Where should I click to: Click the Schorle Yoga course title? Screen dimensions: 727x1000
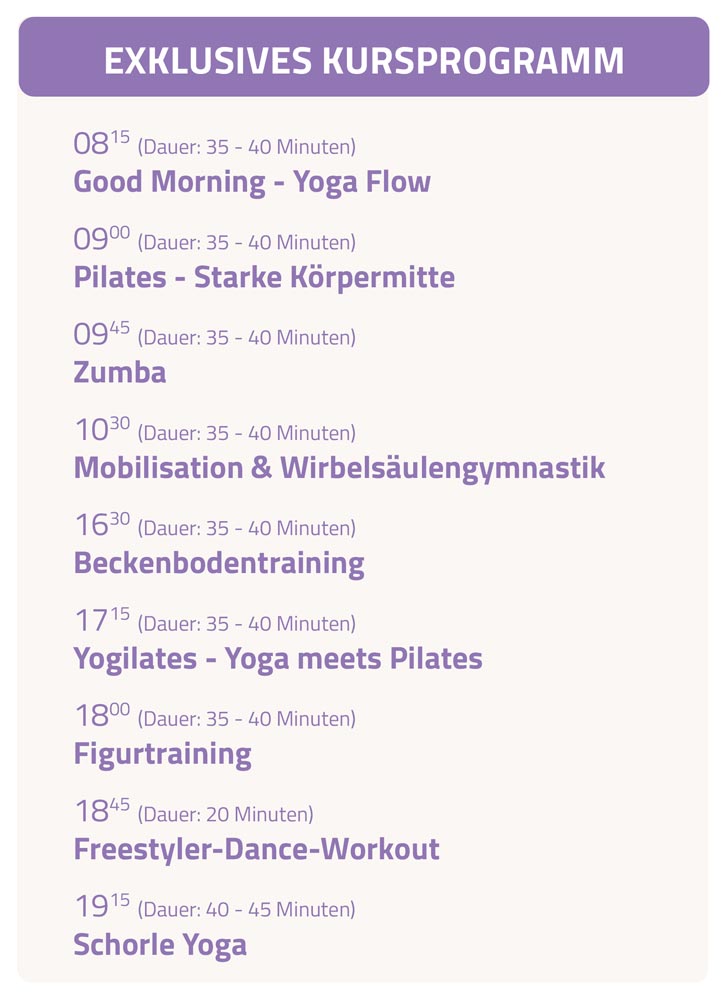tap(160, 945)
